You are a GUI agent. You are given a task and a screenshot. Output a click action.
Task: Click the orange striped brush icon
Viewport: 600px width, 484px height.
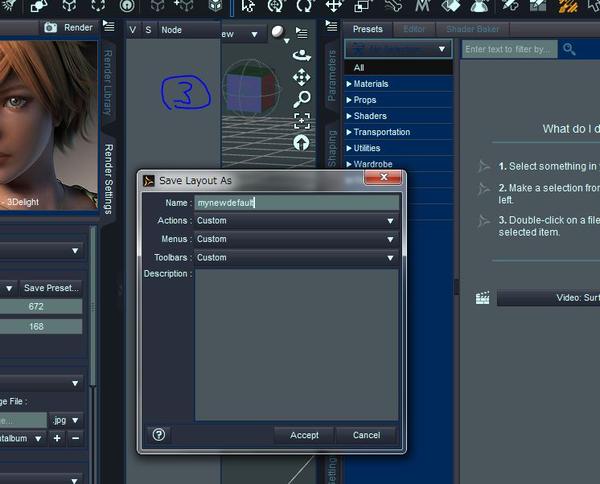[x=568, y=6]
